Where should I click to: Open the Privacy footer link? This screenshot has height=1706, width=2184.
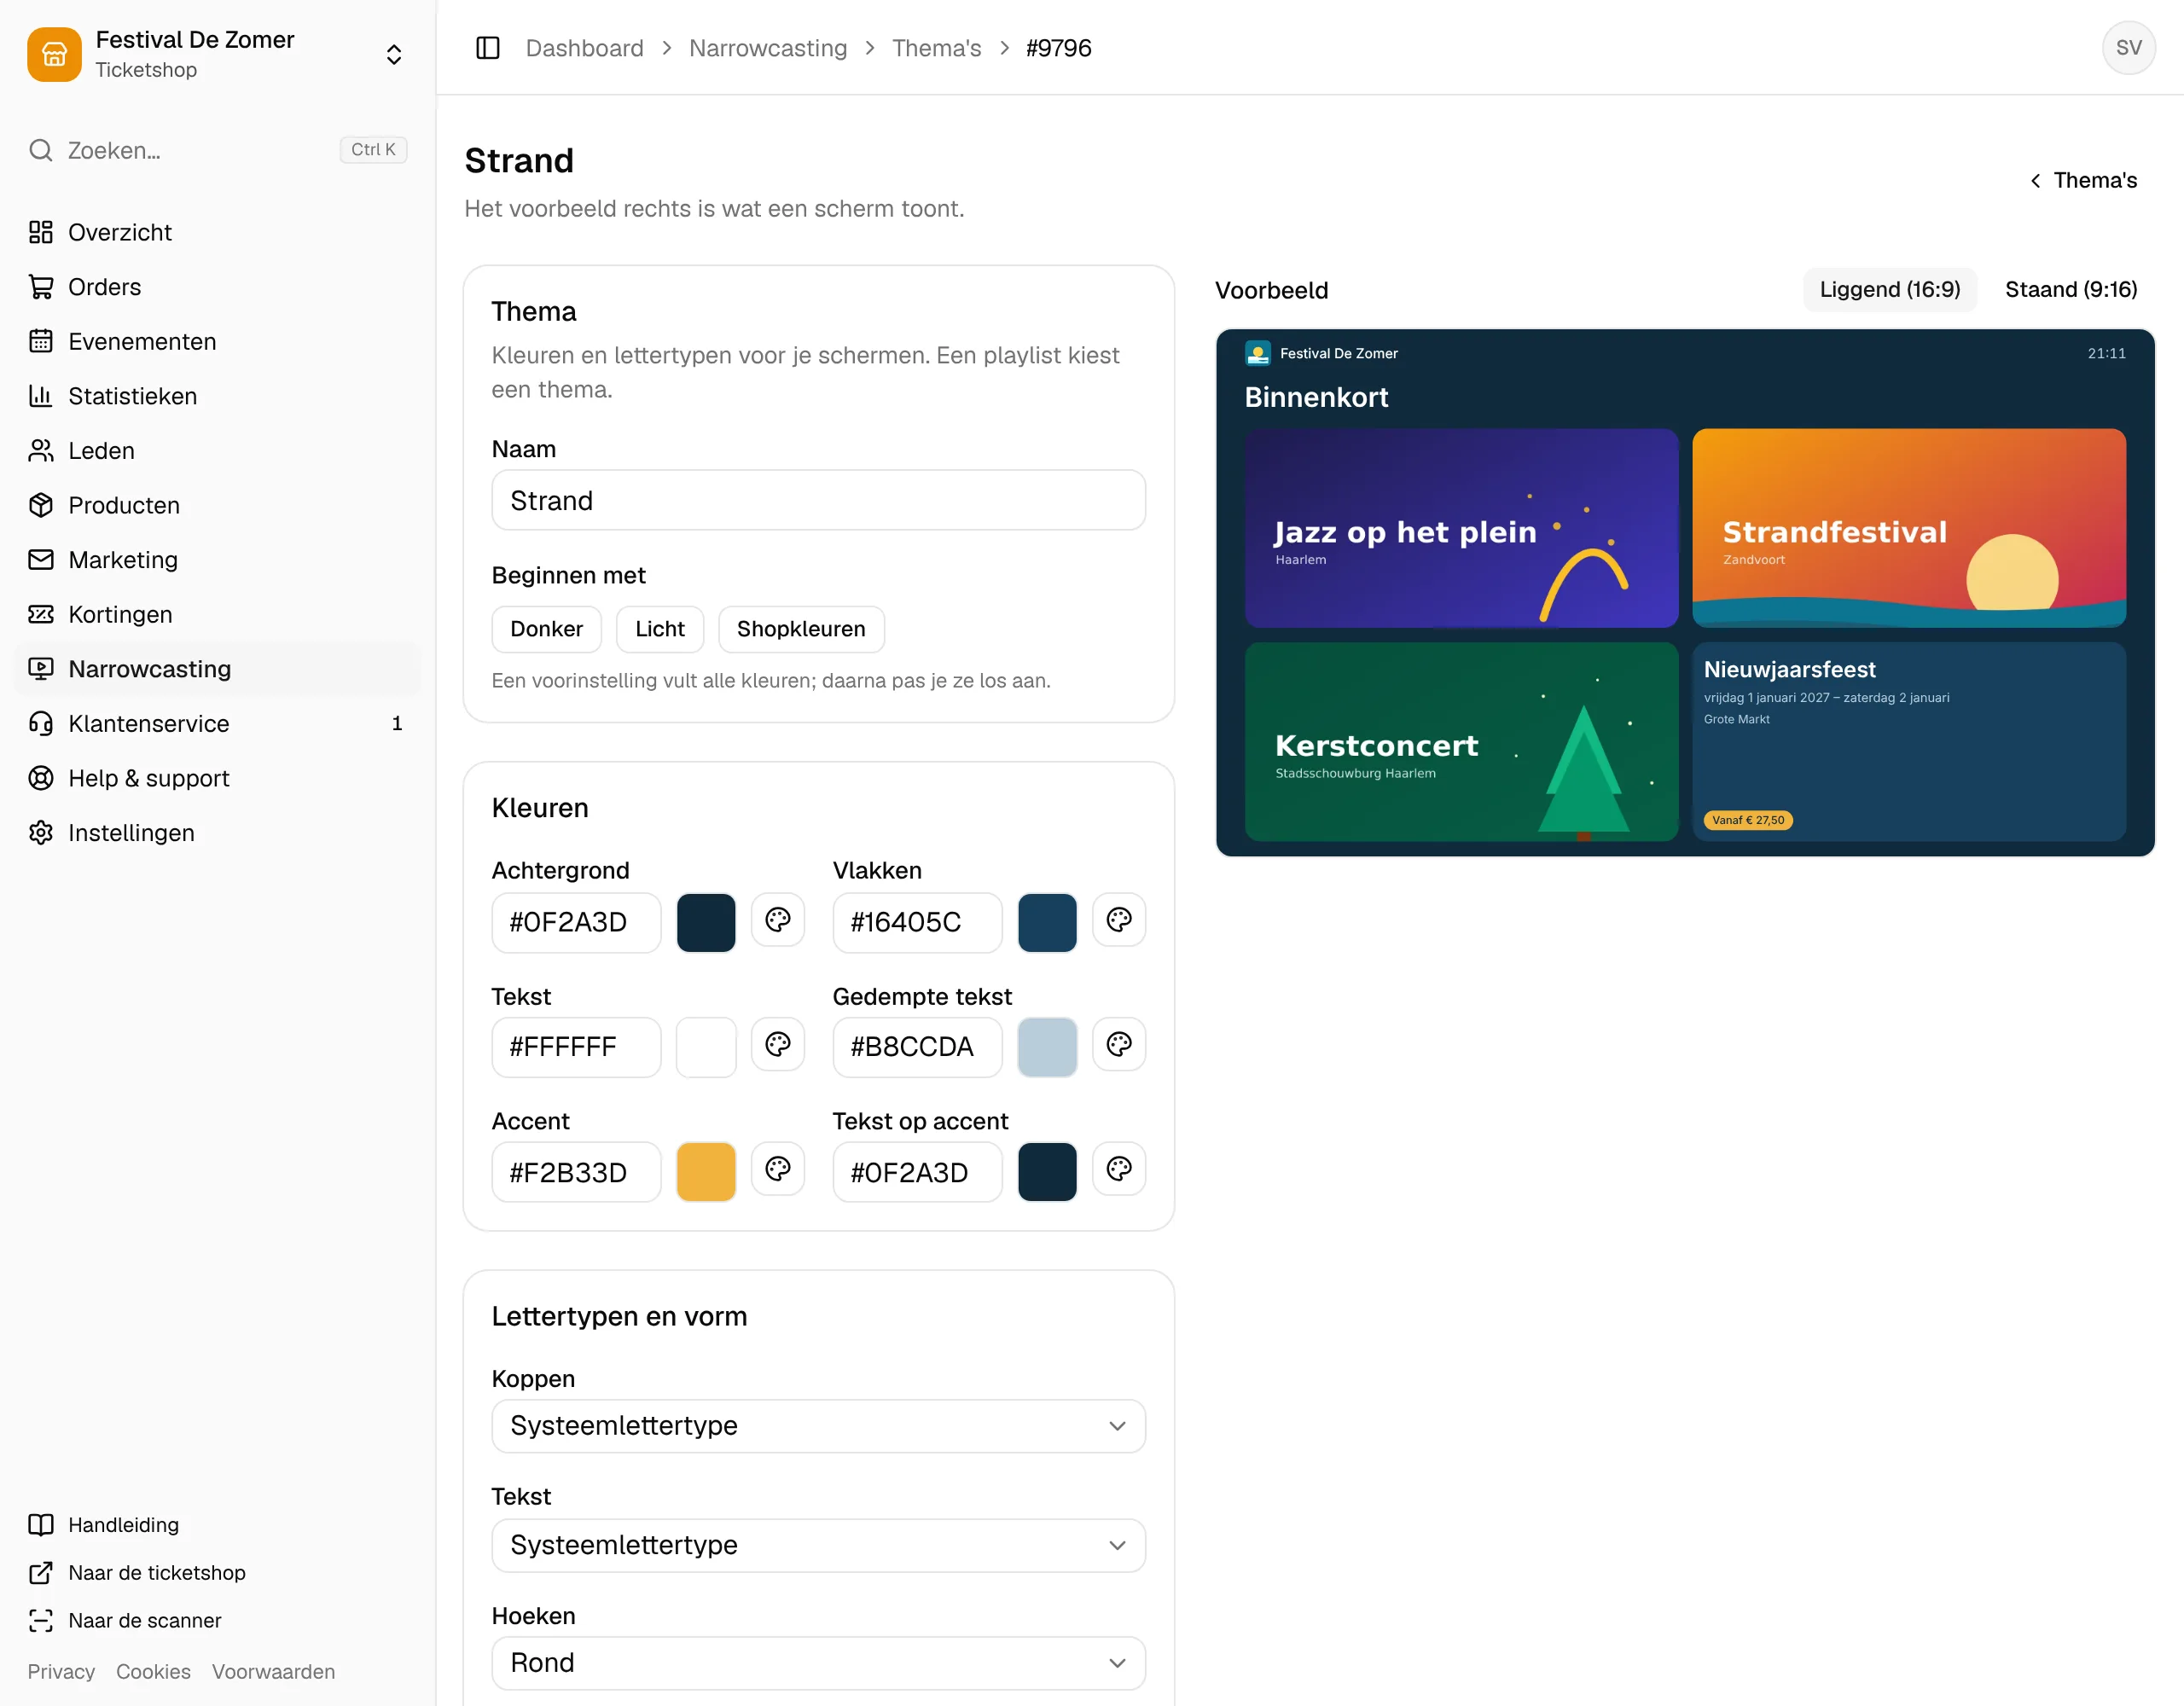(61, 1672)
